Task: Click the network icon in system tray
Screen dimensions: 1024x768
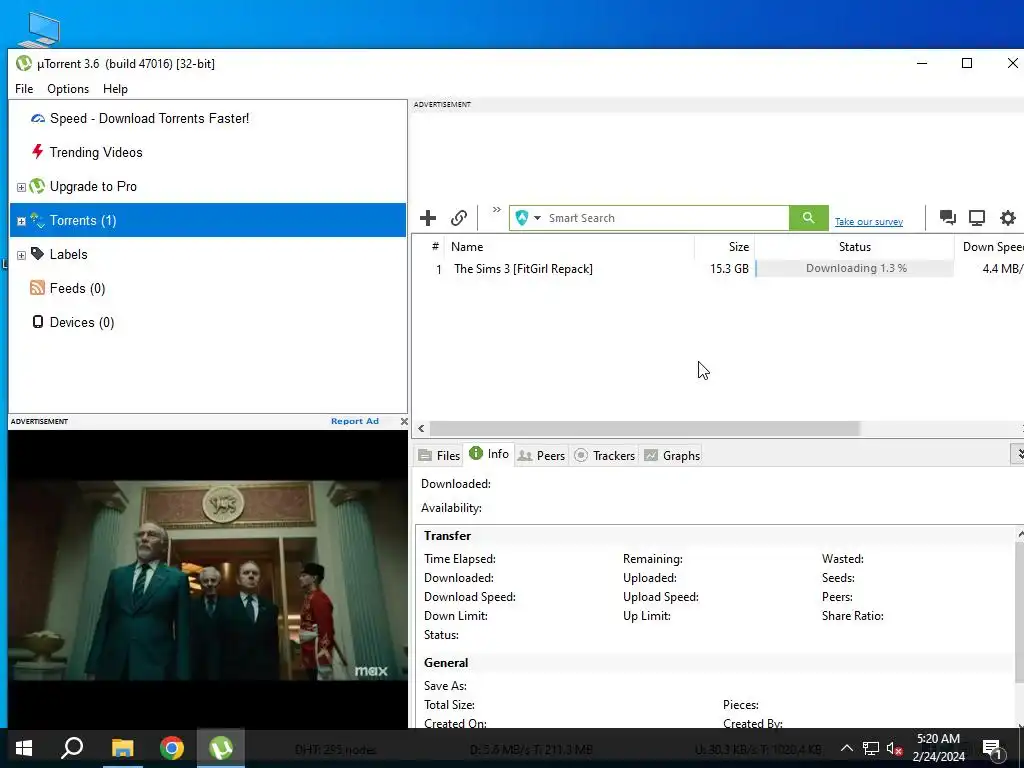Action: click(x=871, y=748)
